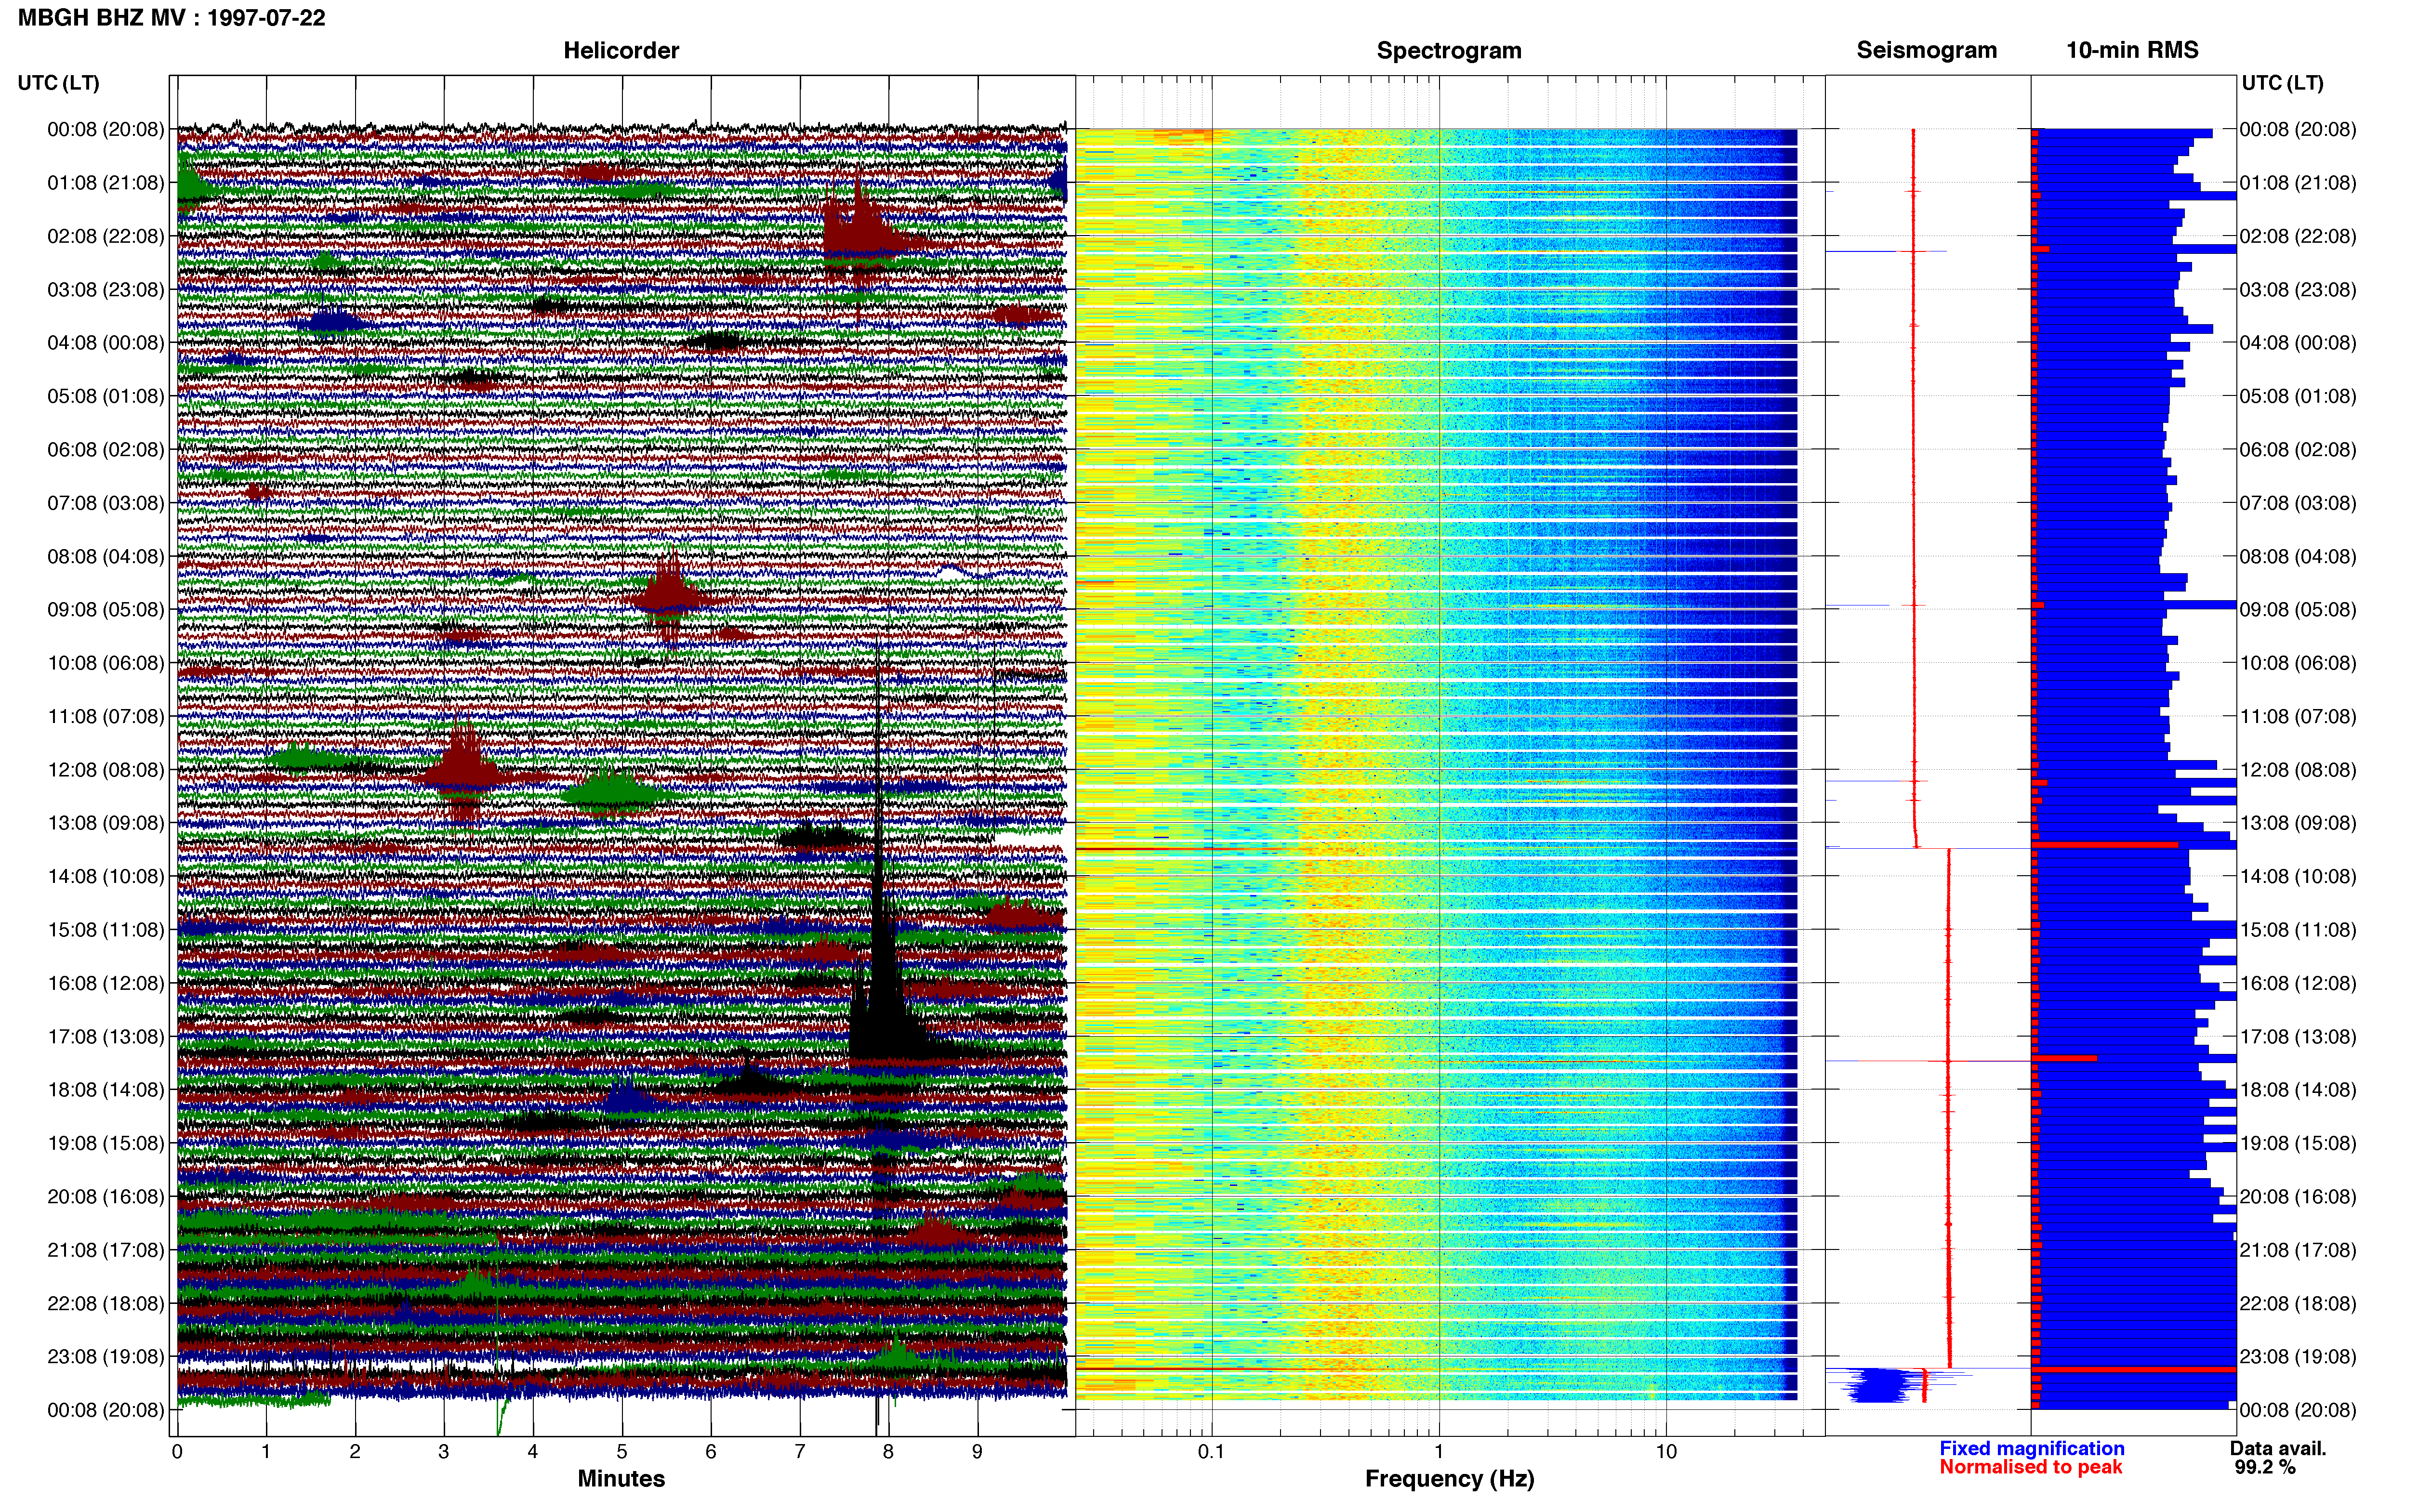Select the Helicorder panel title
The image size is (2418, 1512).
[x=621, y=50]
